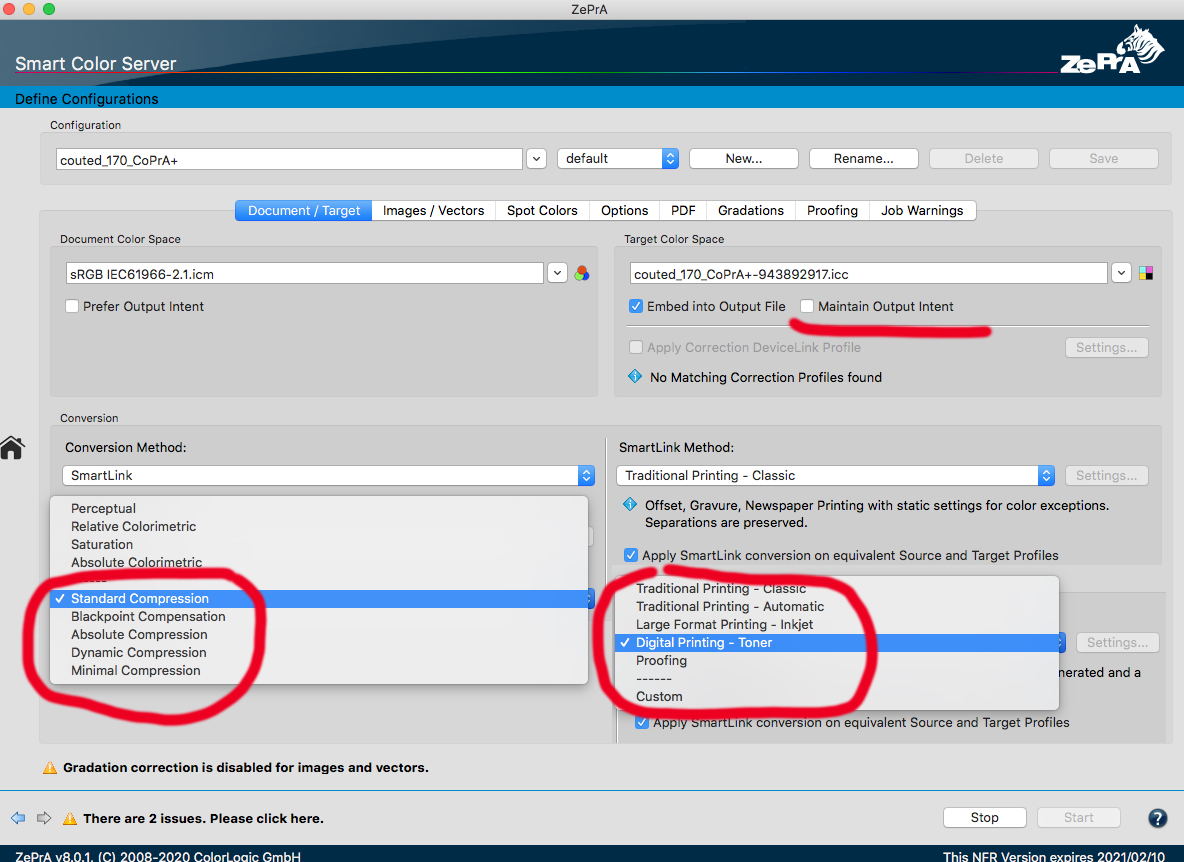Click the sRGB IEC61966-2.1.icm profile field
1184x862 pixels.
[x=304, y=273]
